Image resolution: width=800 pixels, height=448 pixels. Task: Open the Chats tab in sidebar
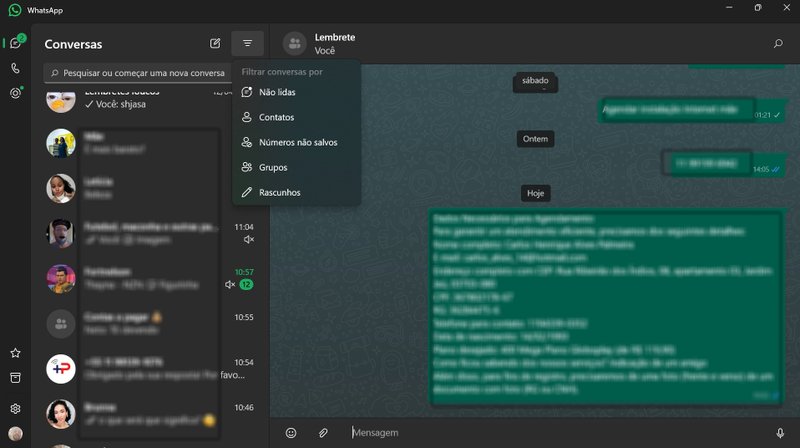tap(15, 43)
